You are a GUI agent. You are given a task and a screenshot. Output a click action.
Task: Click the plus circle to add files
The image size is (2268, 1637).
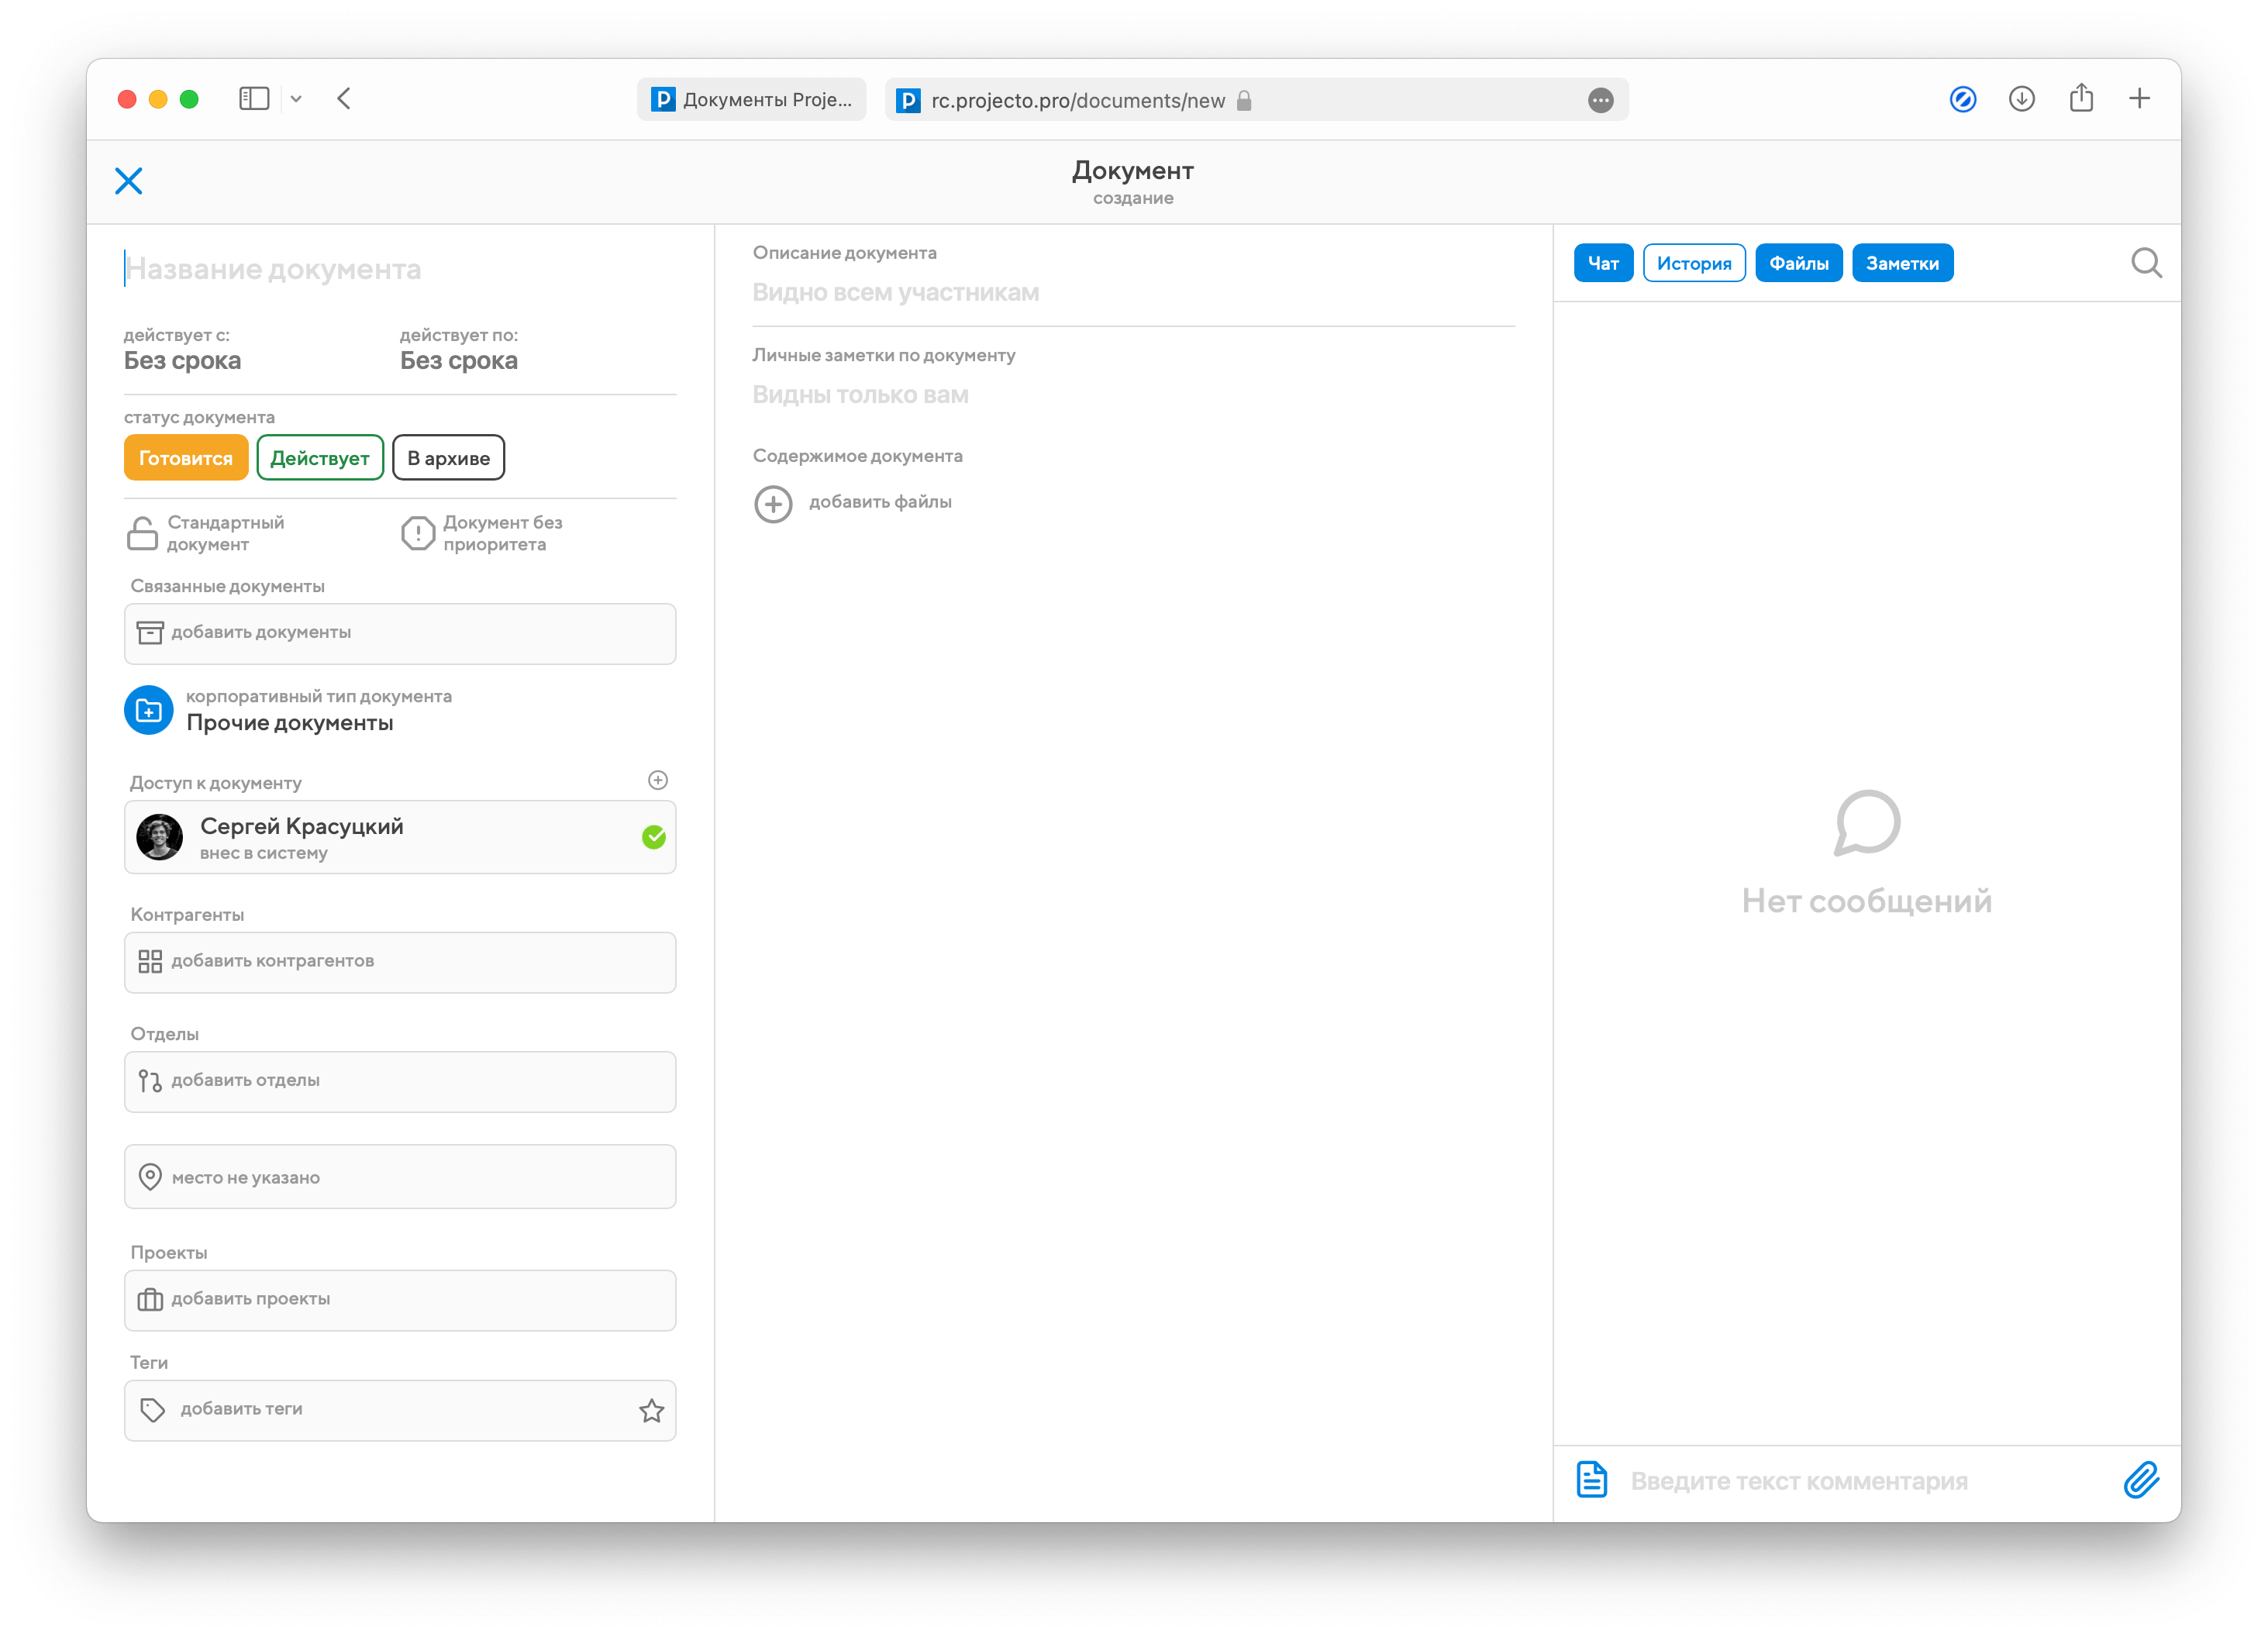[773, 504]
